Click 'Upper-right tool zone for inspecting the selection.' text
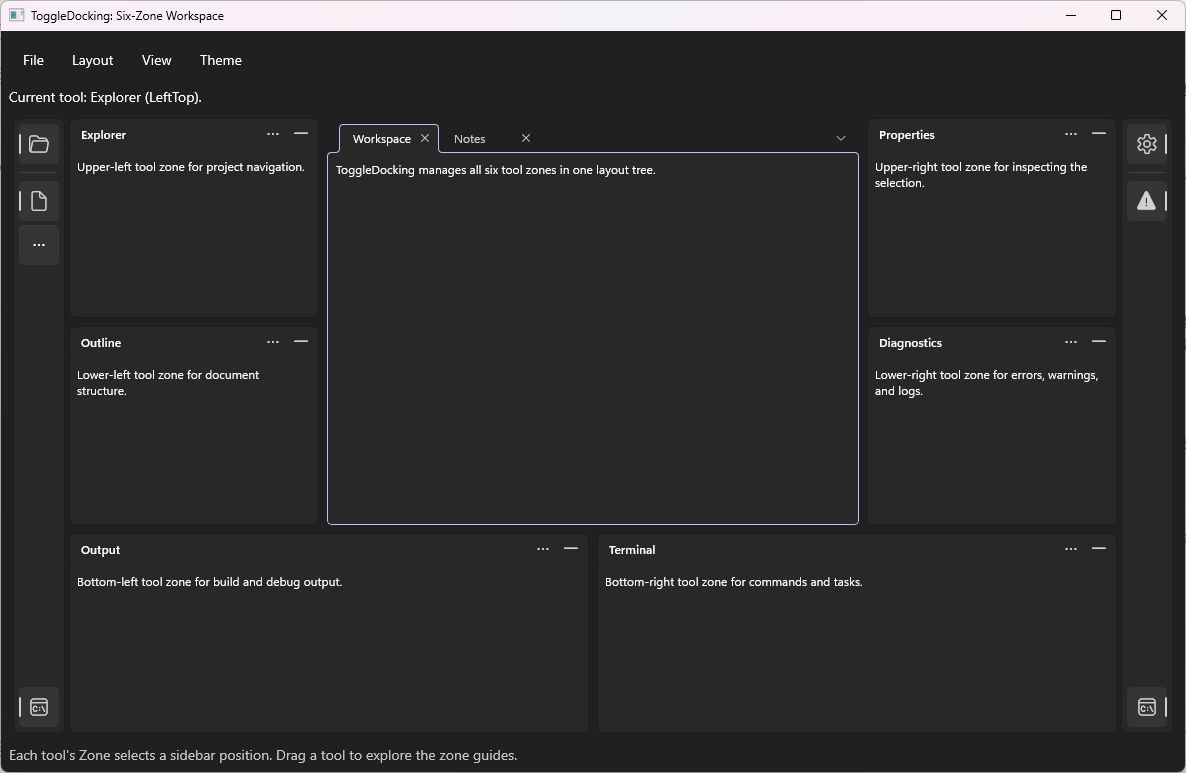This screenshot has width=1186, height=773. 981,175
